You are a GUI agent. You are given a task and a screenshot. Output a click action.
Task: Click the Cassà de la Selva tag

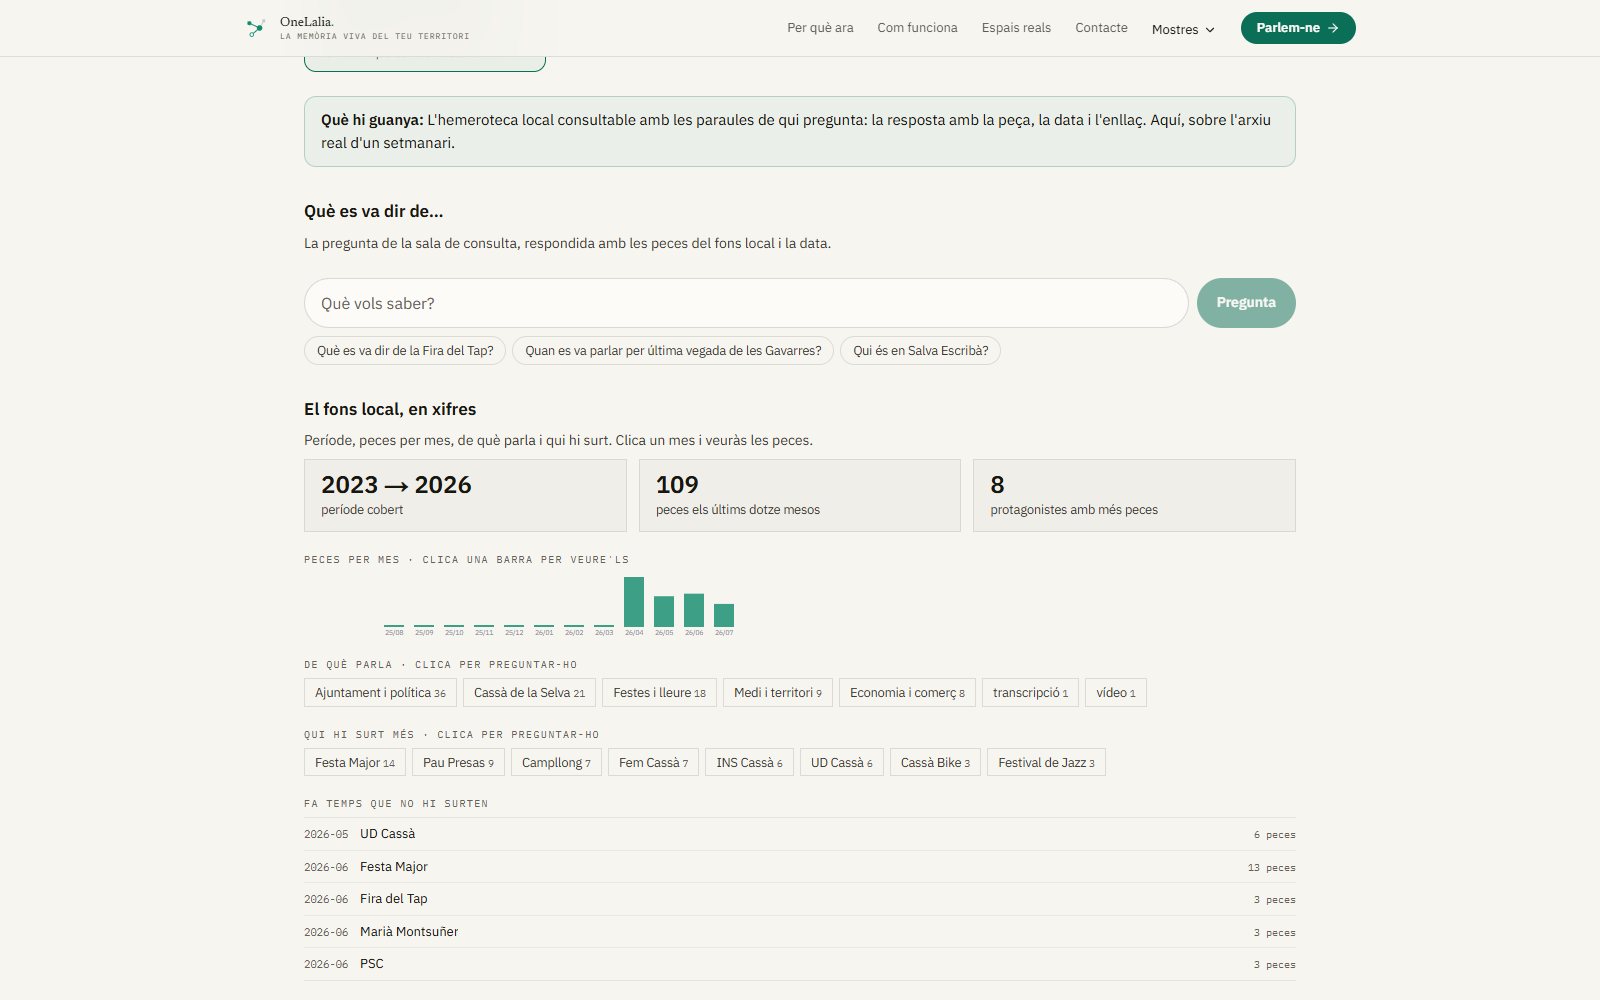point(529,693)
